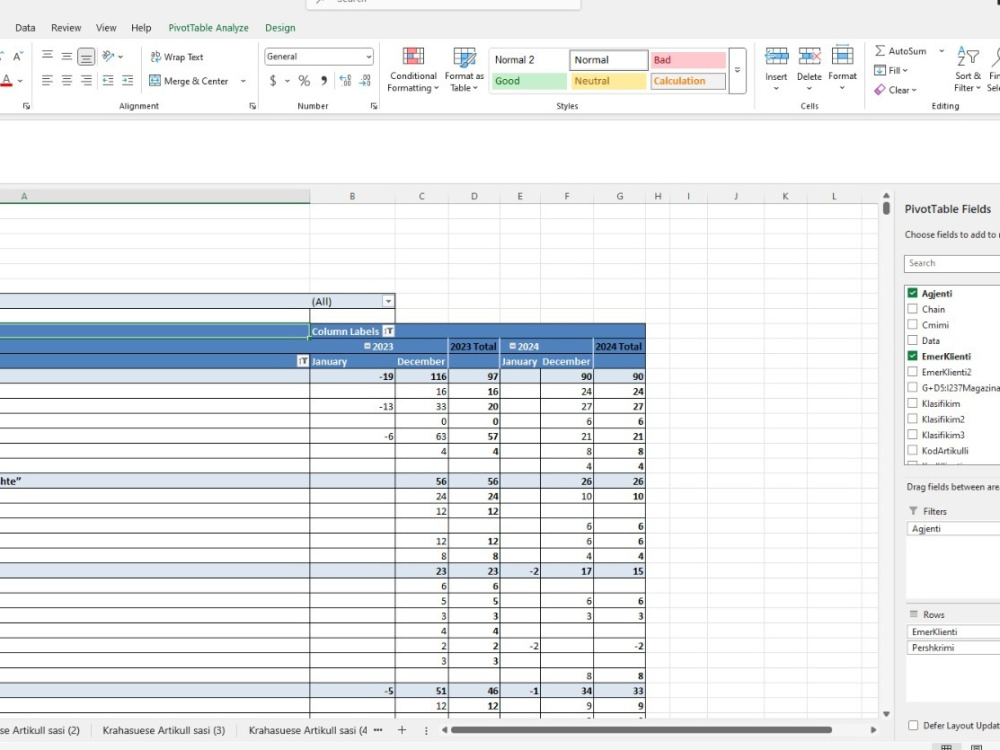Center text horizontally in the cell
The image size is (1000, 750).
coord(66,80)
